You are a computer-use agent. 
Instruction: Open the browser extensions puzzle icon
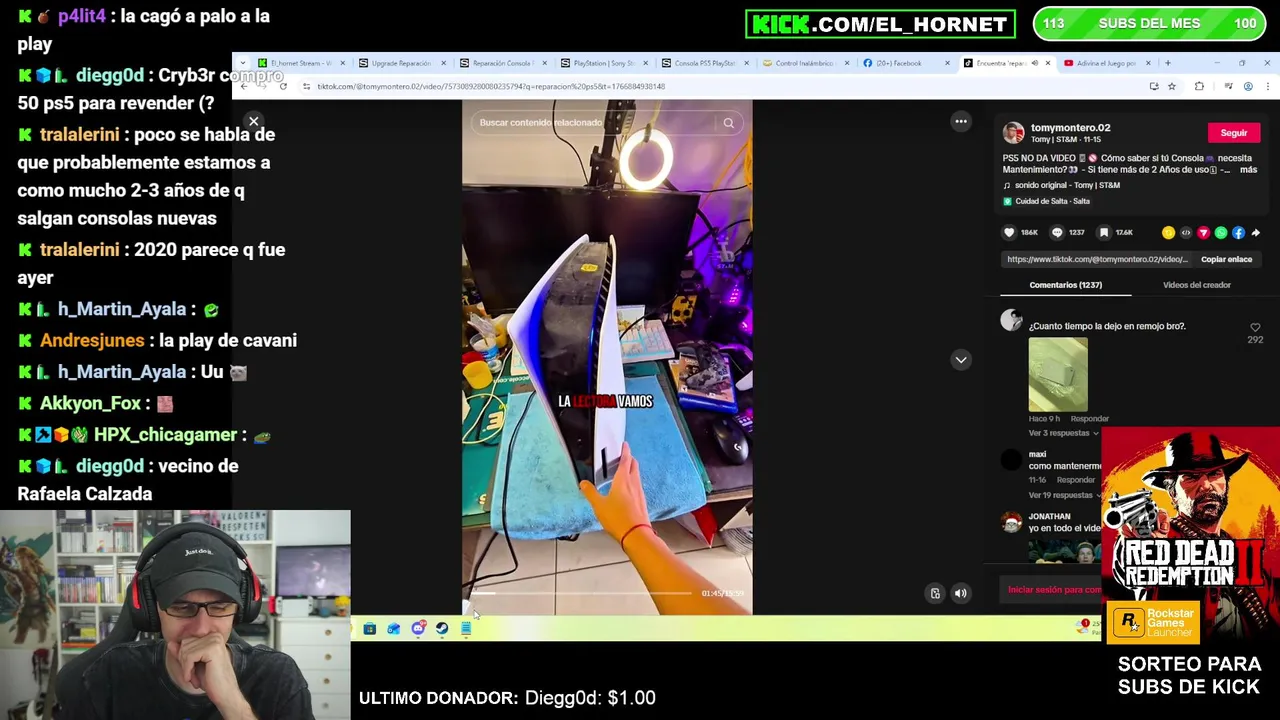pos(1200,87)
